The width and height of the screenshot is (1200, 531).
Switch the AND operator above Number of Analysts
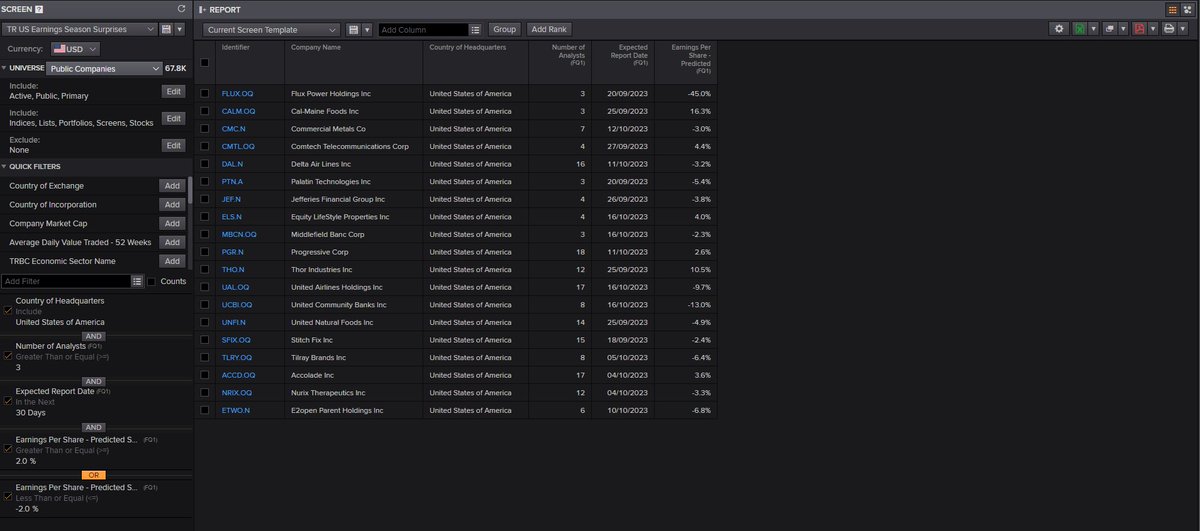[x=93, y=336]
